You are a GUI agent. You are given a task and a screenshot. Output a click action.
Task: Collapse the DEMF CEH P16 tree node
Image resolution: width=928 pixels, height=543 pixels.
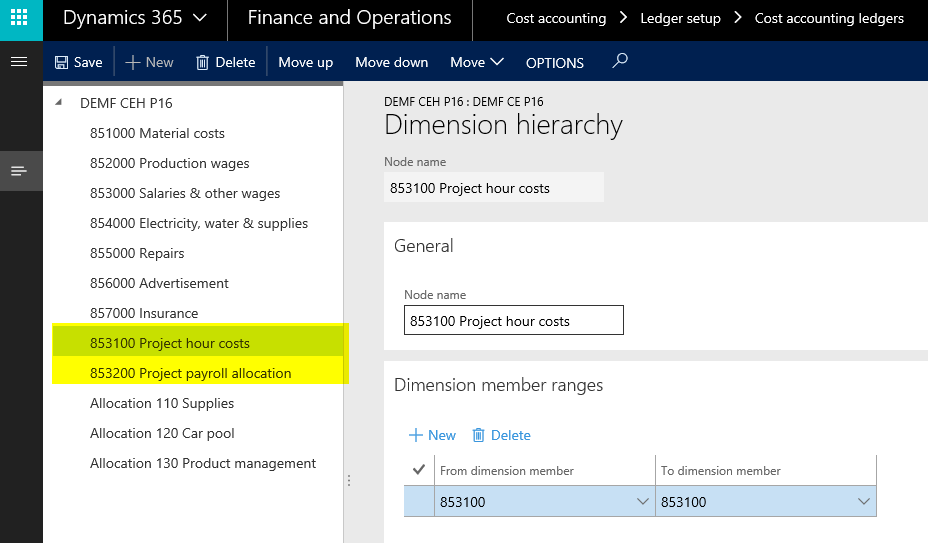click(58, 103)
